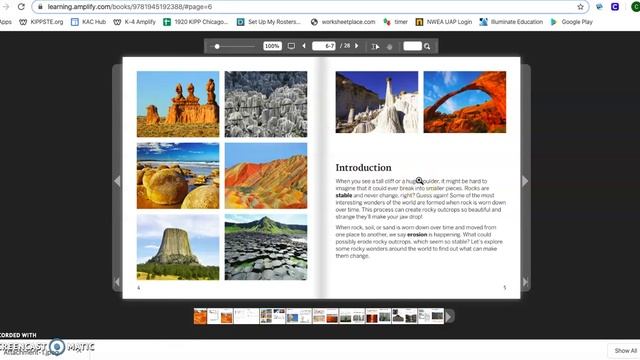Viewport: 640px width, 360px height.
Task: Open the sixth spread thumbnail in strip
Action: point(325,316)
